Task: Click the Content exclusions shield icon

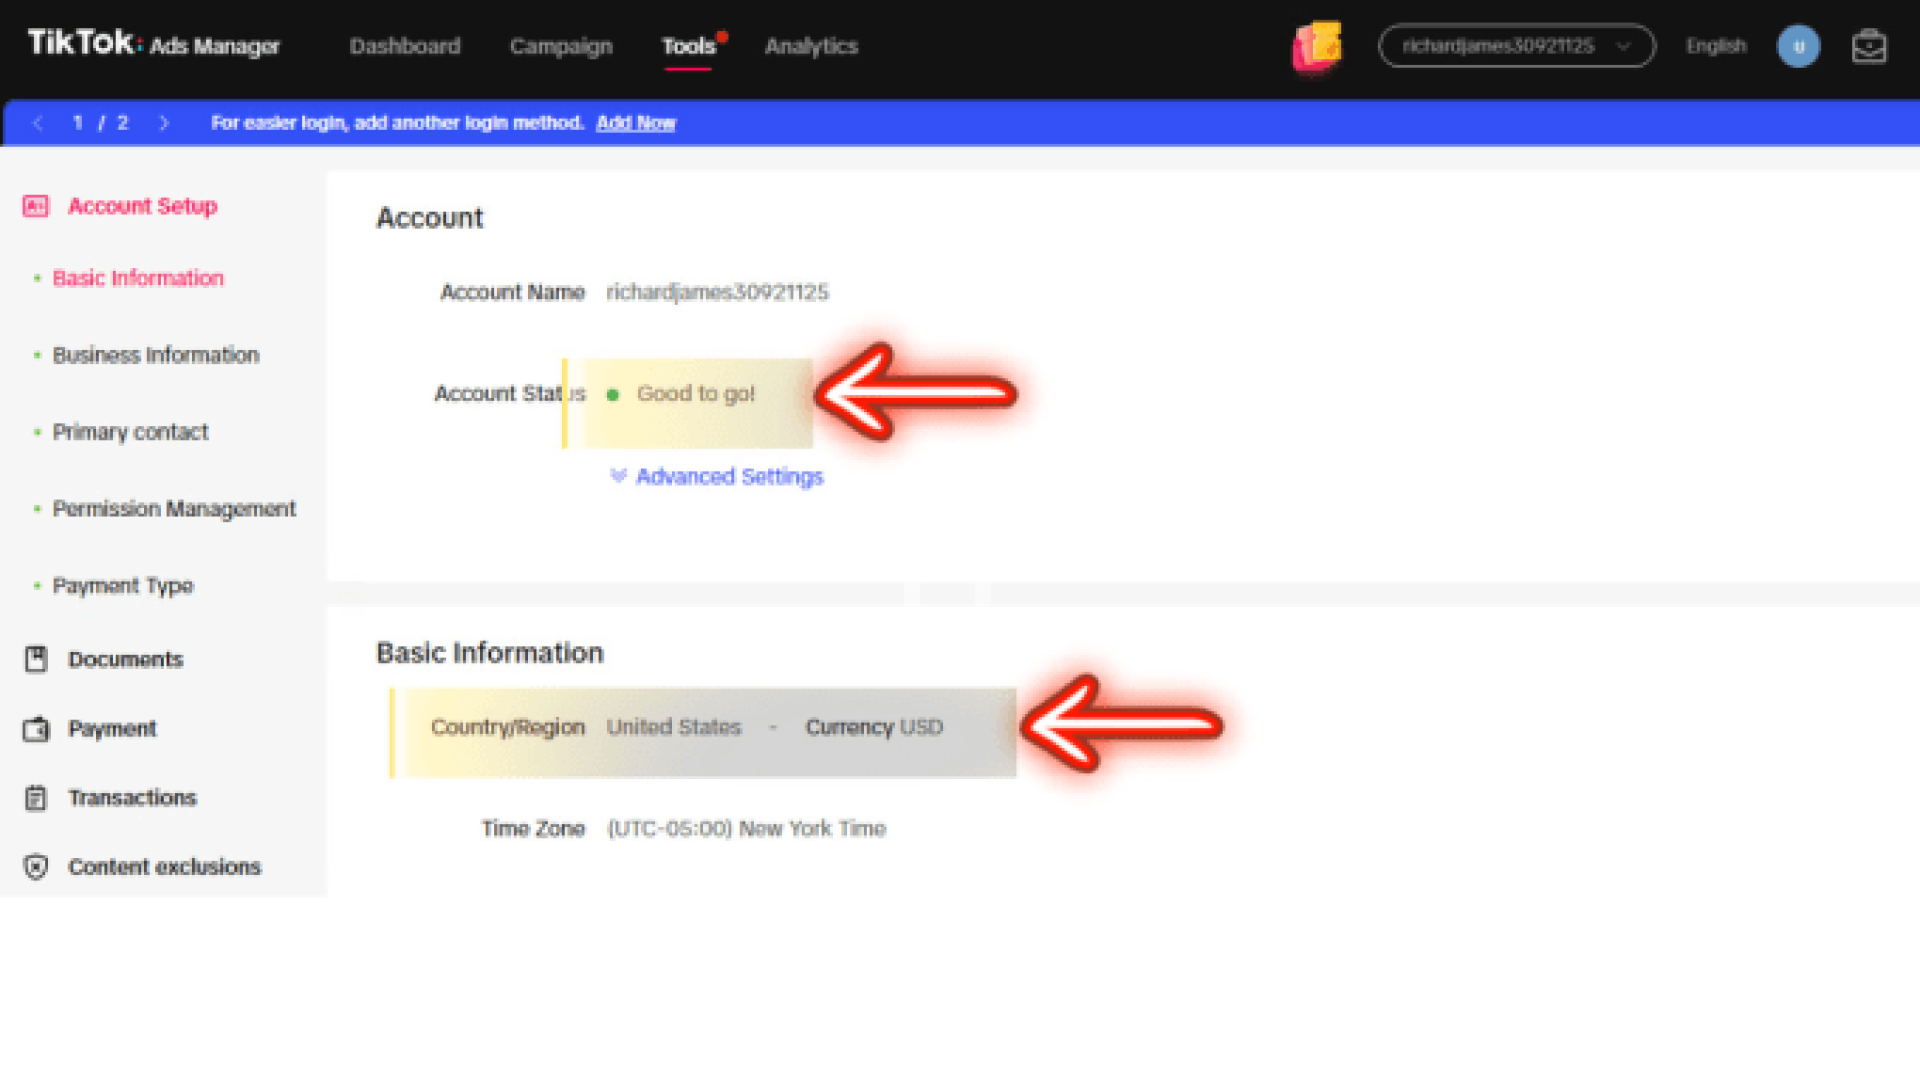Action: point(36,867)
